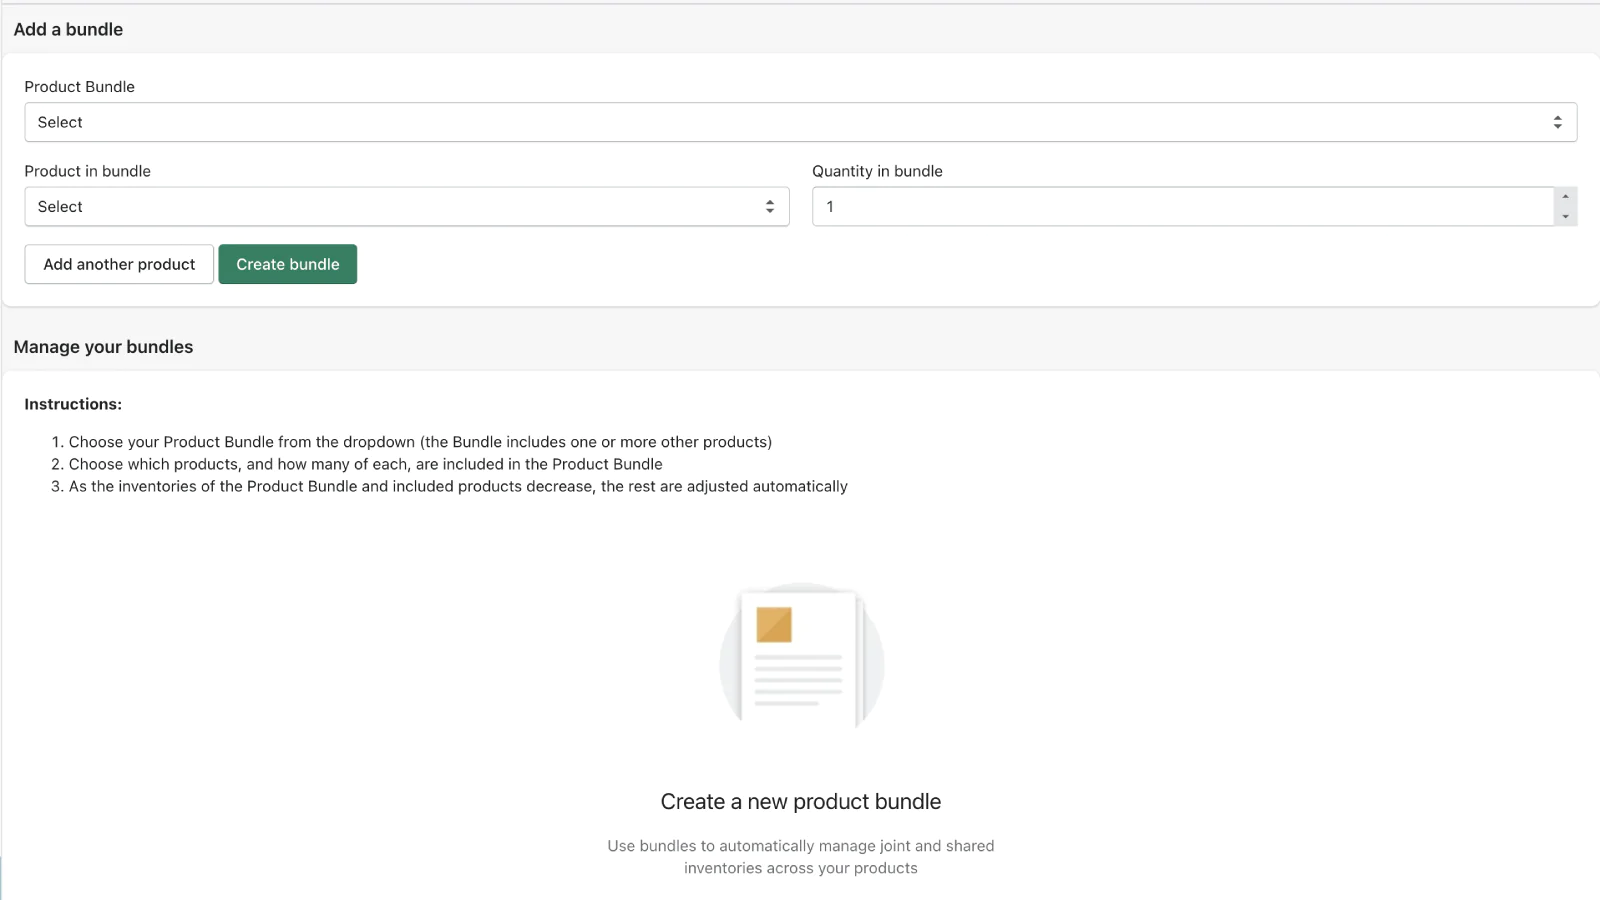Click the Quantity in bundle label
Image resolution: width=1600 pixels, height=900 pixels.
coord(877,171)
